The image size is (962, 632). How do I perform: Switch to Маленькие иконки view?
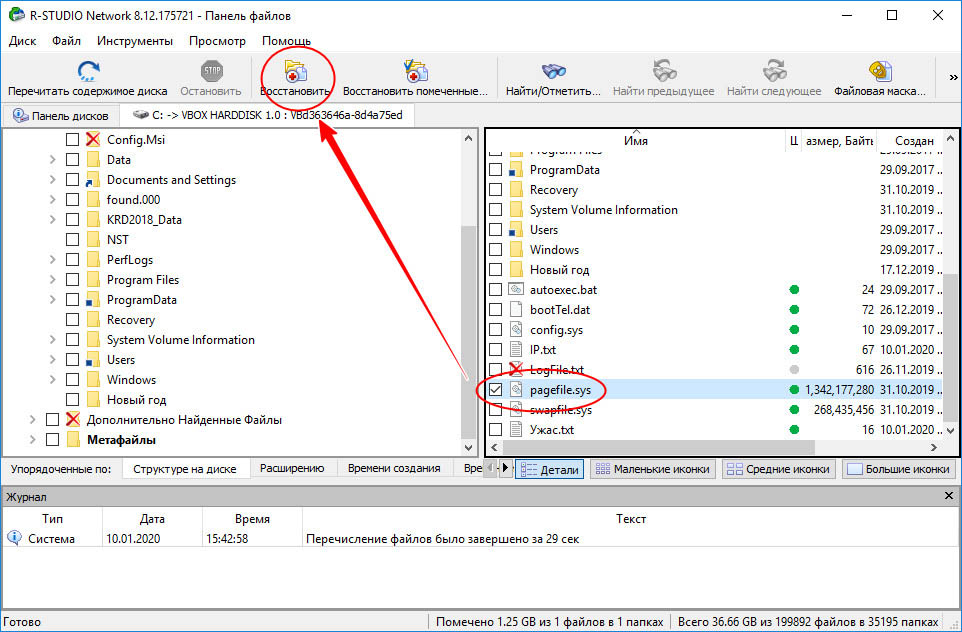(x=653, y=469)
